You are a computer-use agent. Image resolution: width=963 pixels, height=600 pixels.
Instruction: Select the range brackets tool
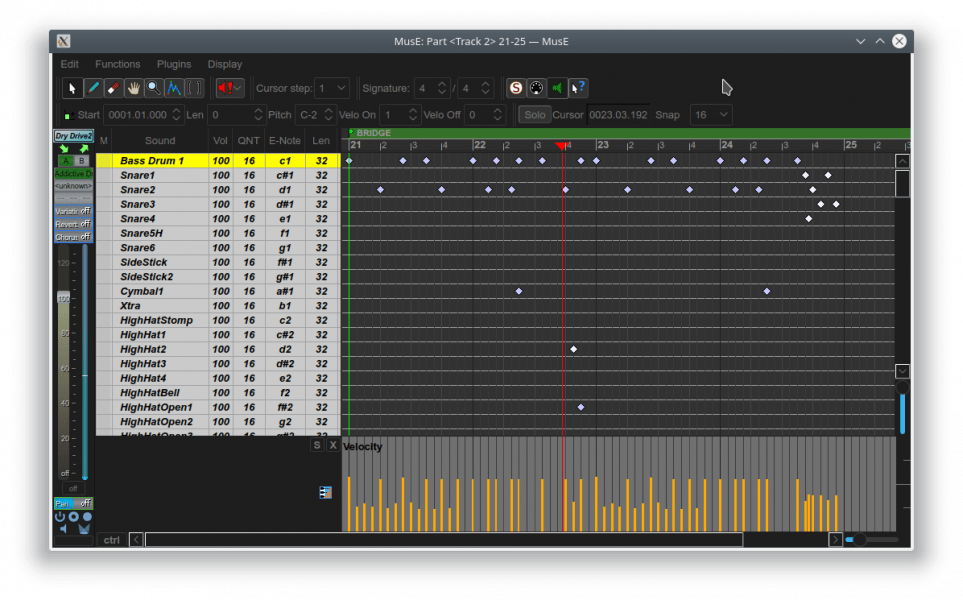194,88
